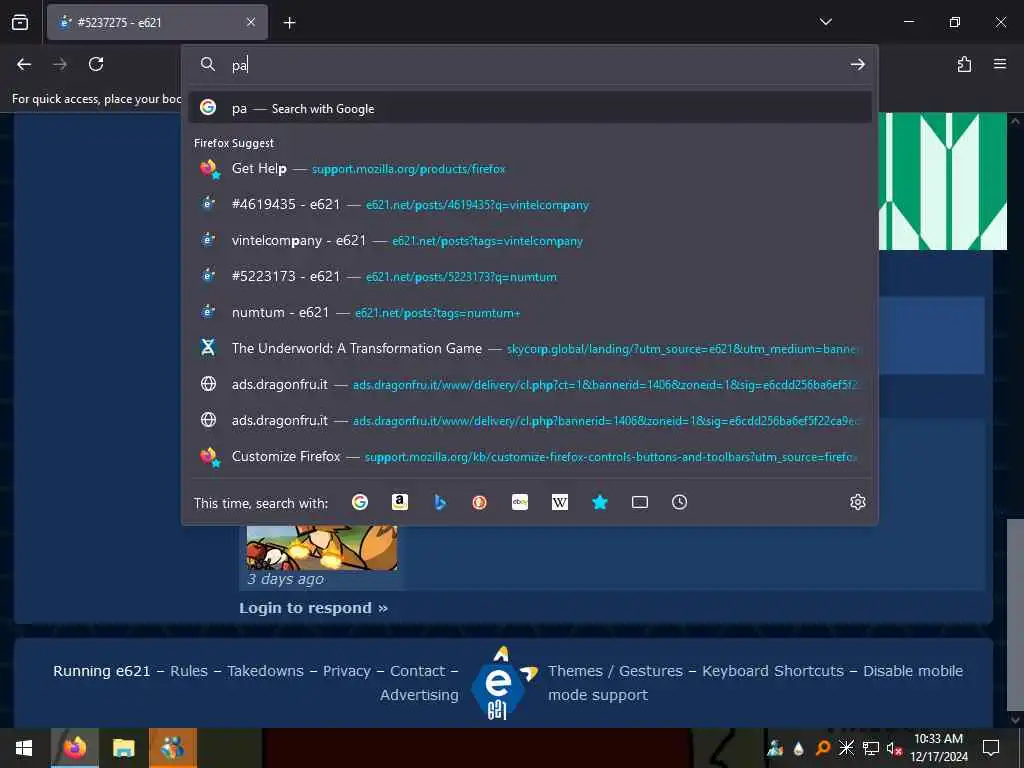Click Firefox in the taskbar
Image resolution: width=1024 pixels, height=768 pixels.
pos(74,748)
